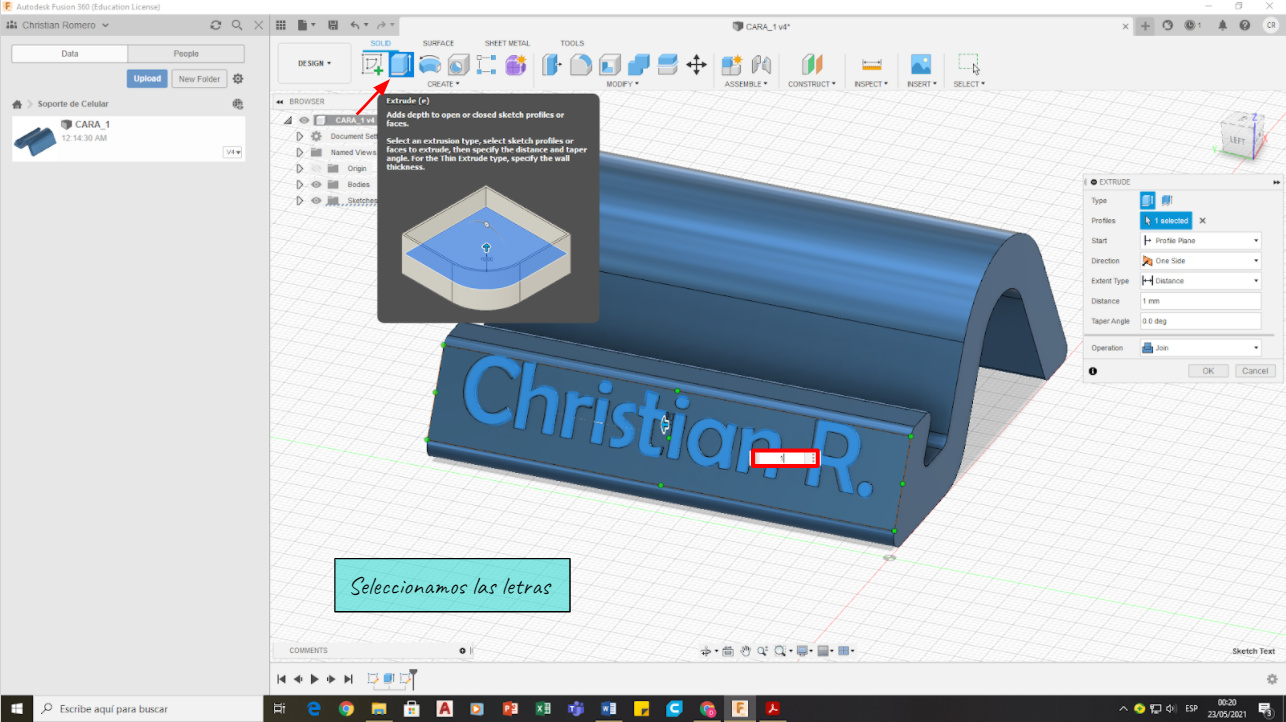This screenshot has height=722, width=1286.
Task: Confirm extrude with OK button
Action: click(x=1208, y=371)
